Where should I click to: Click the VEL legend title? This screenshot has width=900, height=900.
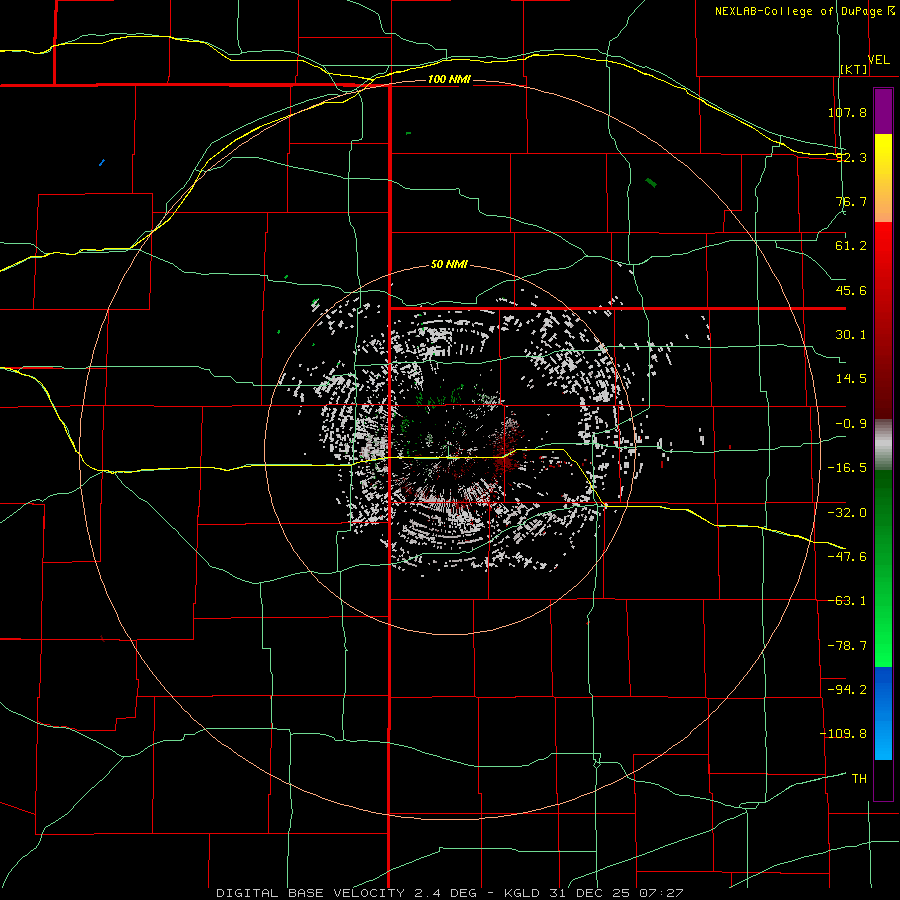tap(878, 60)
